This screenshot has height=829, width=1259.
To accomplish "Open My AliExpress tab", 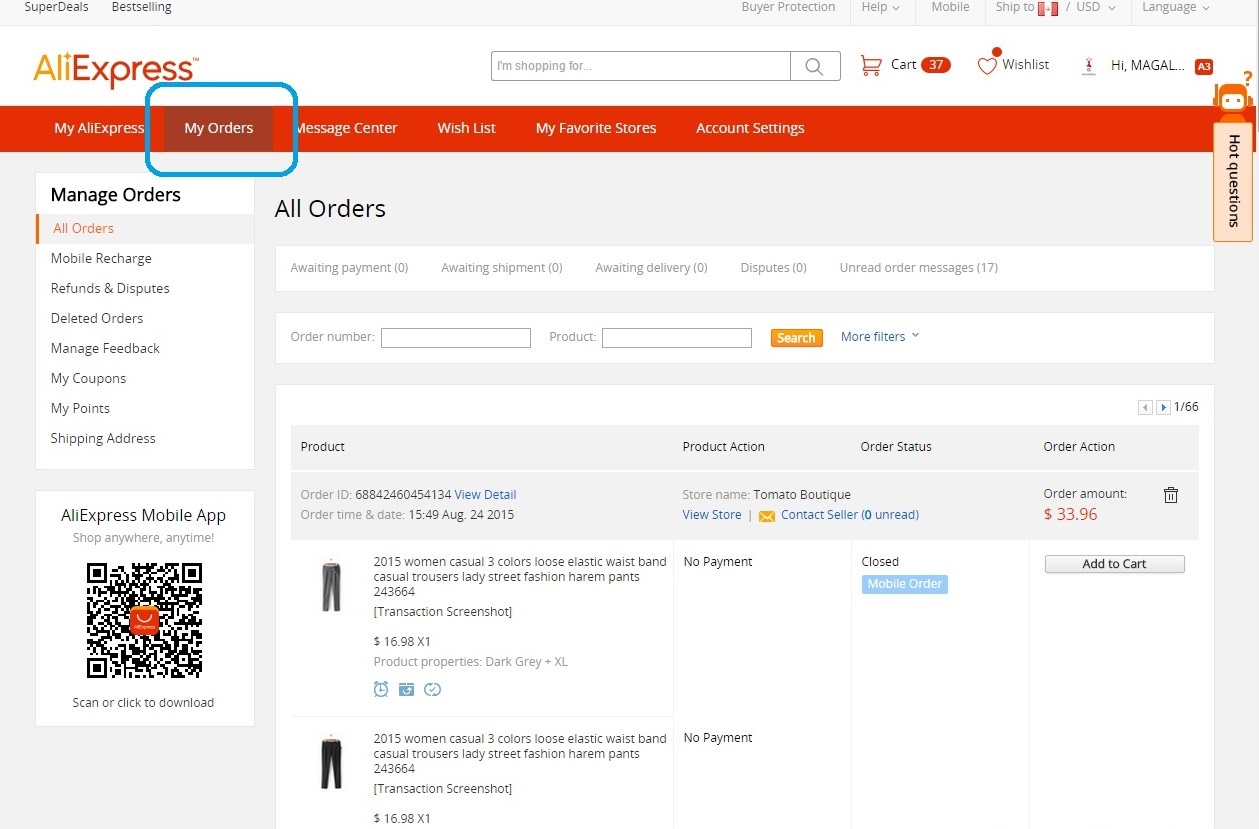I will pyautogui.click(x=99, y=128).
